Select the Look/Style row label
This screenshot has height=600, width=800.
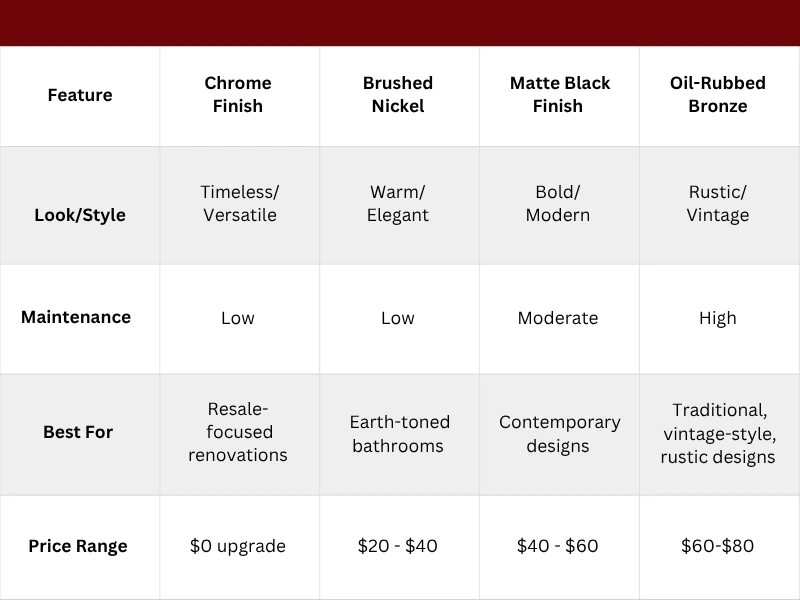[x=80, y=214]
